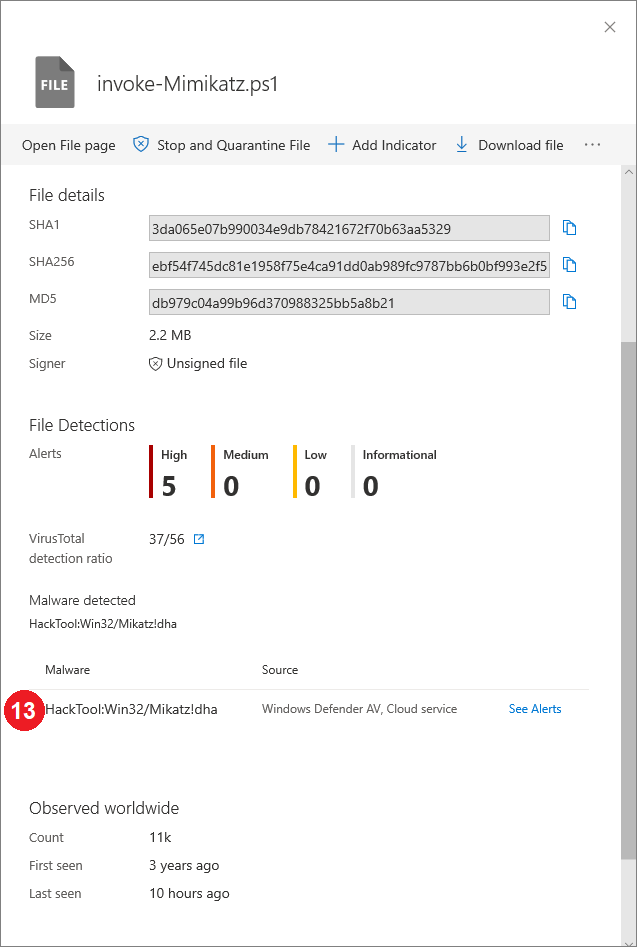The image size is (637, 947).
Task: Copy the SHA256 hash value
Action: pos(570,265)
